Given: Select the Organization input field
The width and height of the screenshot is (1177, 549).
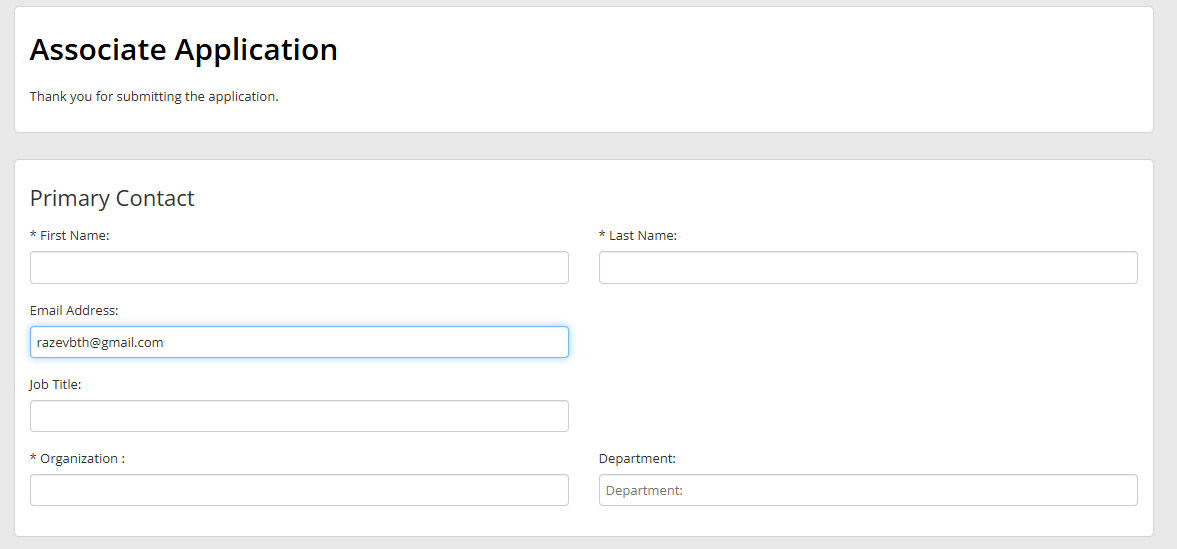Looking at the screenshot, I should tap(299, 490).
